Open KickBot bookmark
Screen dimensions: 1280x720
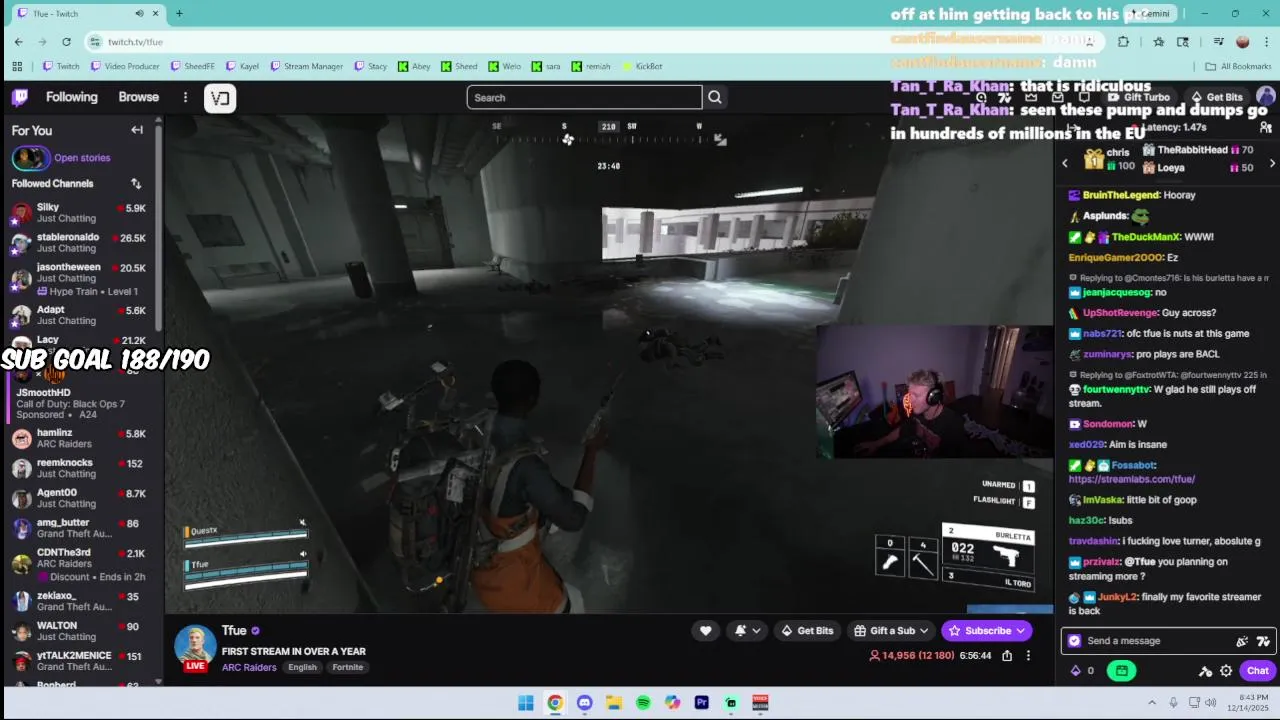click(642, 66)
